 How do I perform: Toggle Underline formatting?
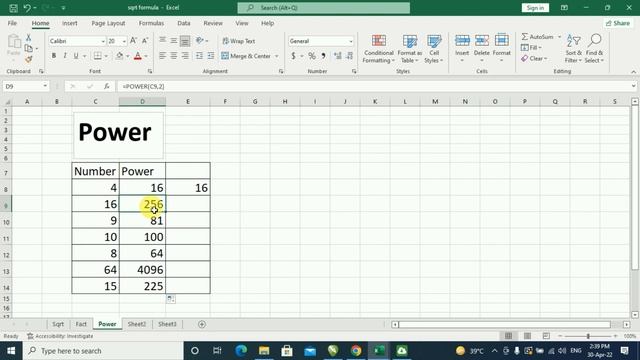click(x=76, y=56)
